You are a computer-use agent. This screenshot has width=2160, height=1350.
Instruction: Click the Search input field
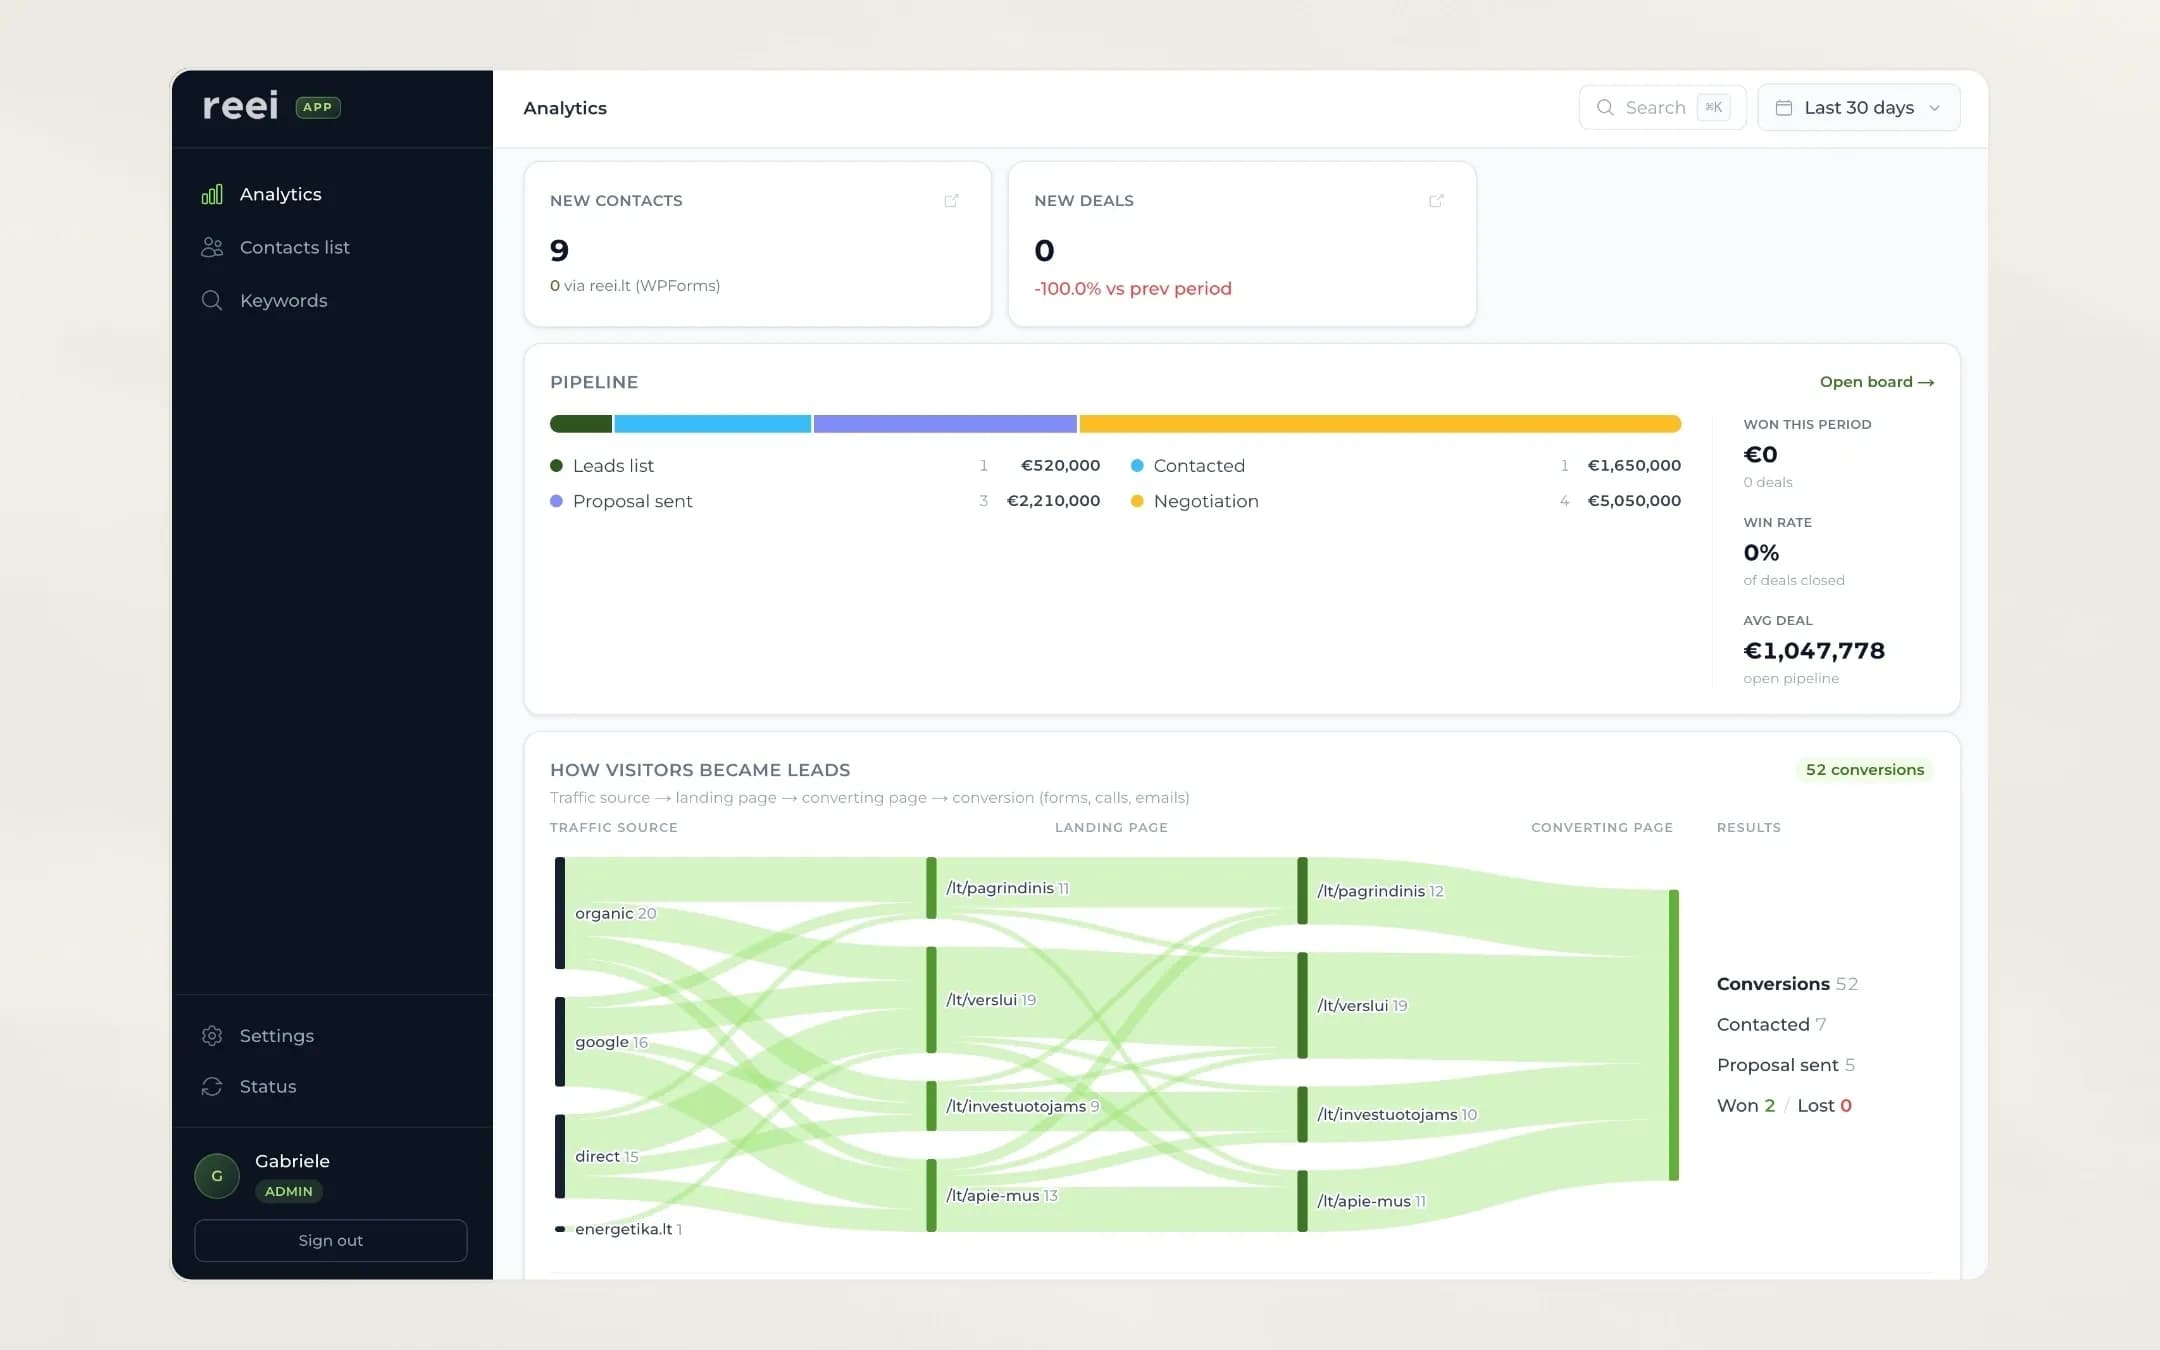point(1662,107)
